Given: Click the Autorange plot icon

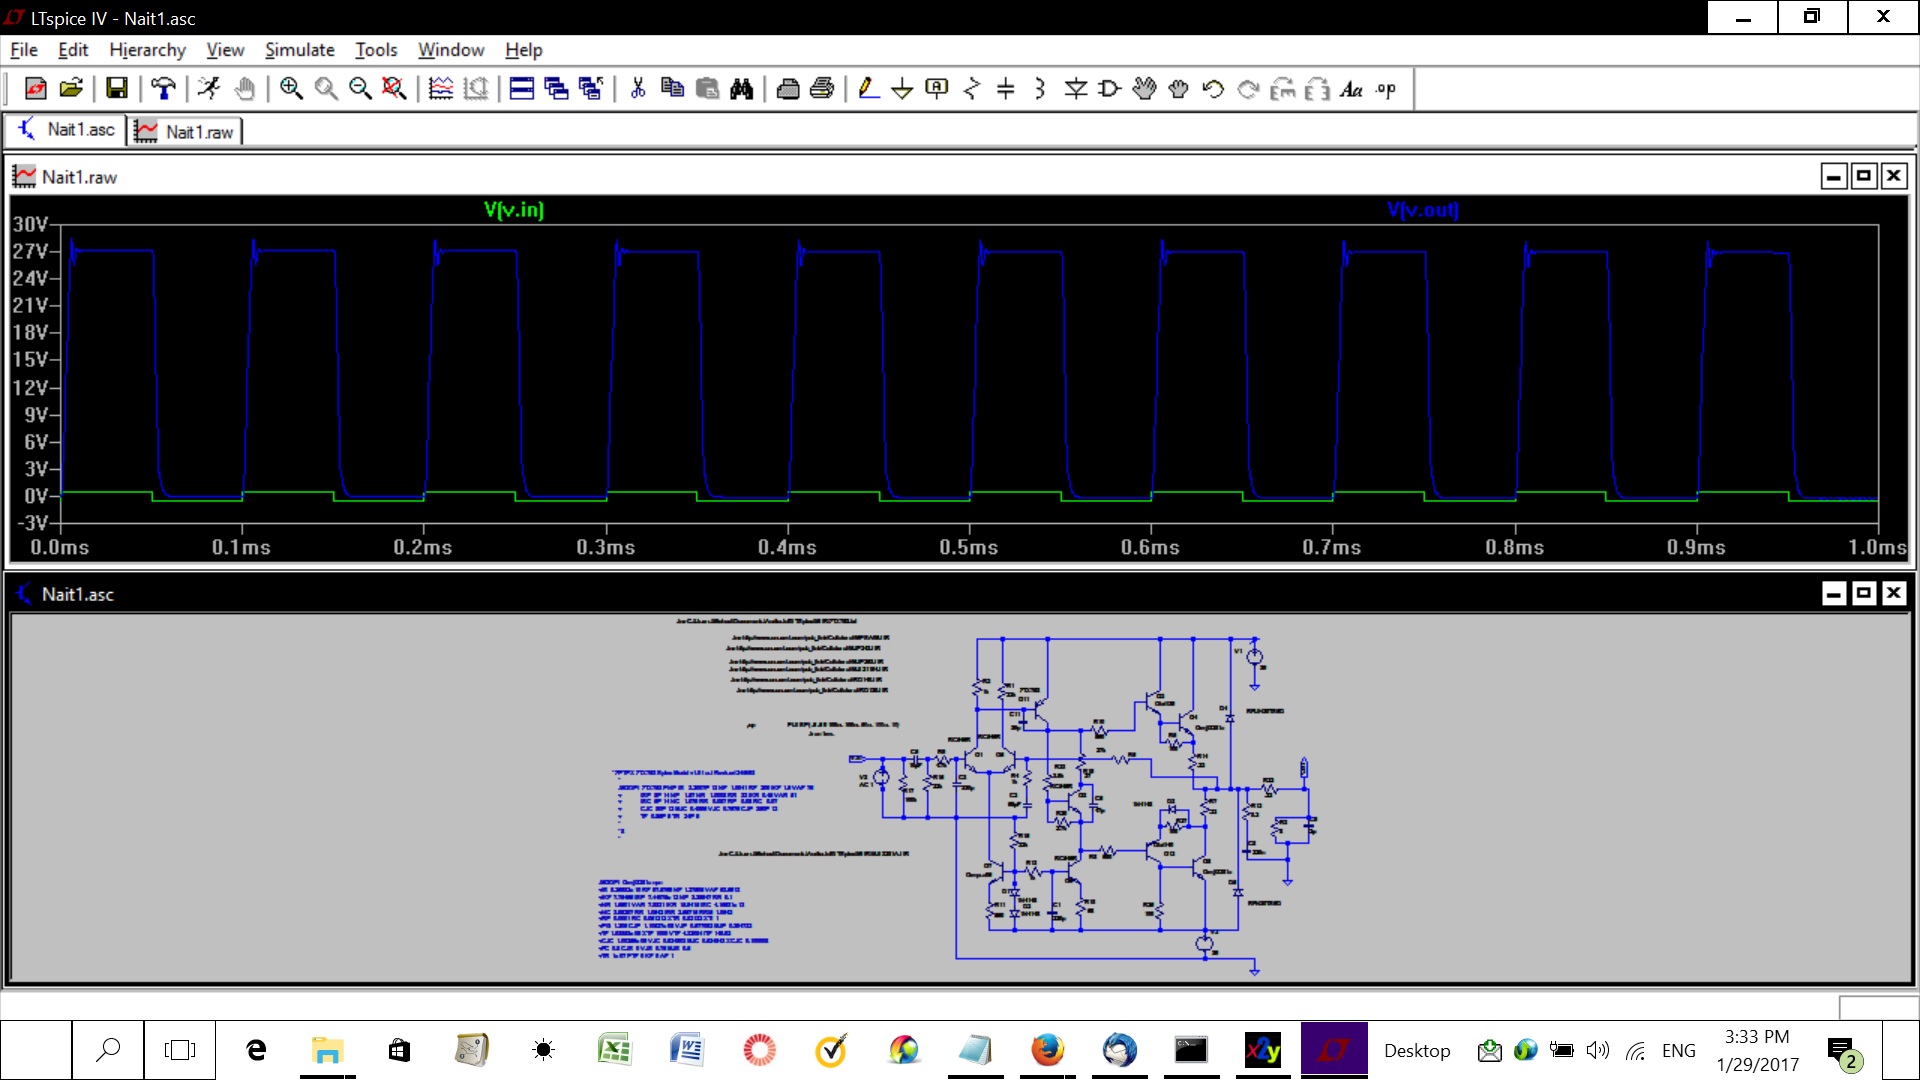Looking at the screenshot, I should (441, 89).
